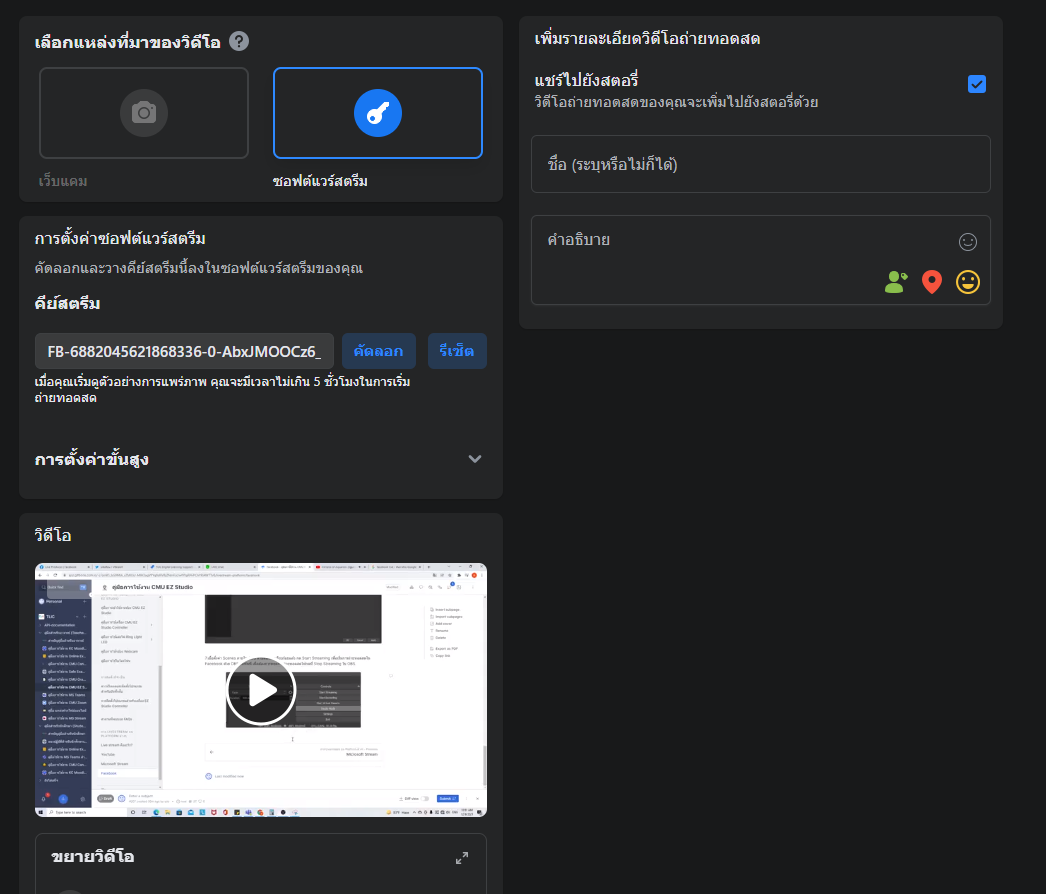Click the คัดลอก copy button
The image size is (1046, 894).
(378, 351)
